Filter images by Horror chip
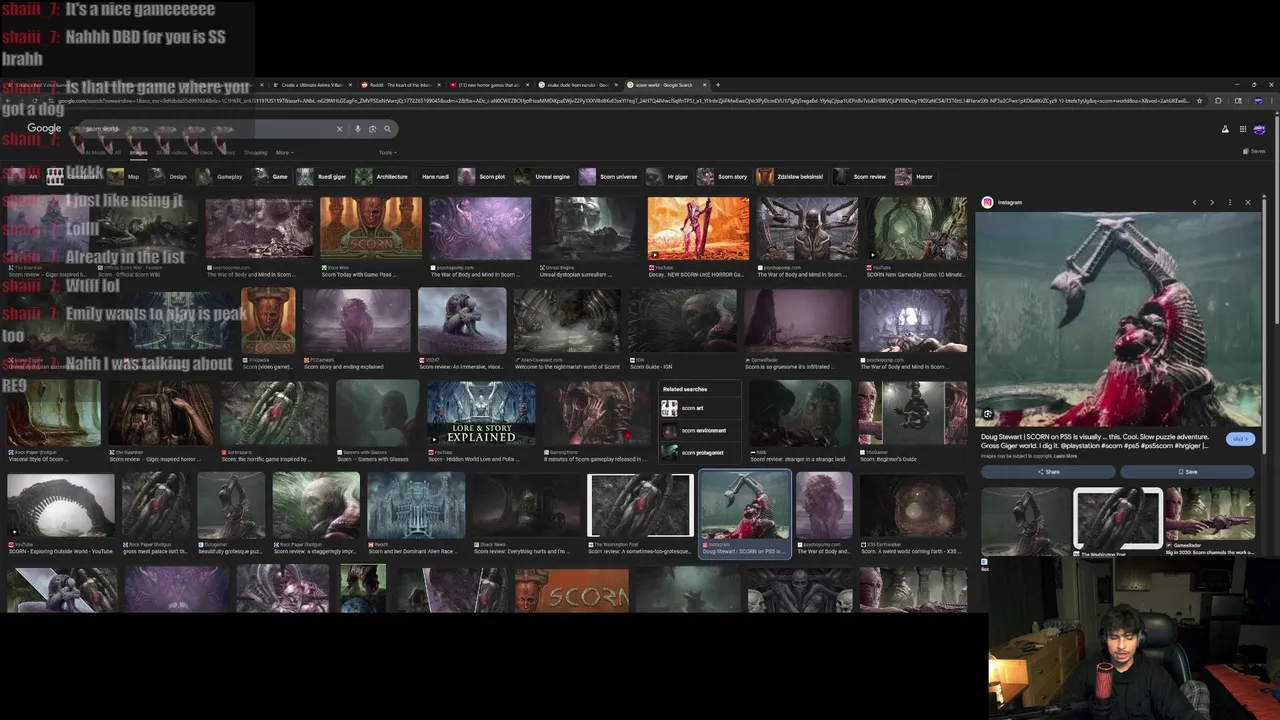 coord(915,177)
